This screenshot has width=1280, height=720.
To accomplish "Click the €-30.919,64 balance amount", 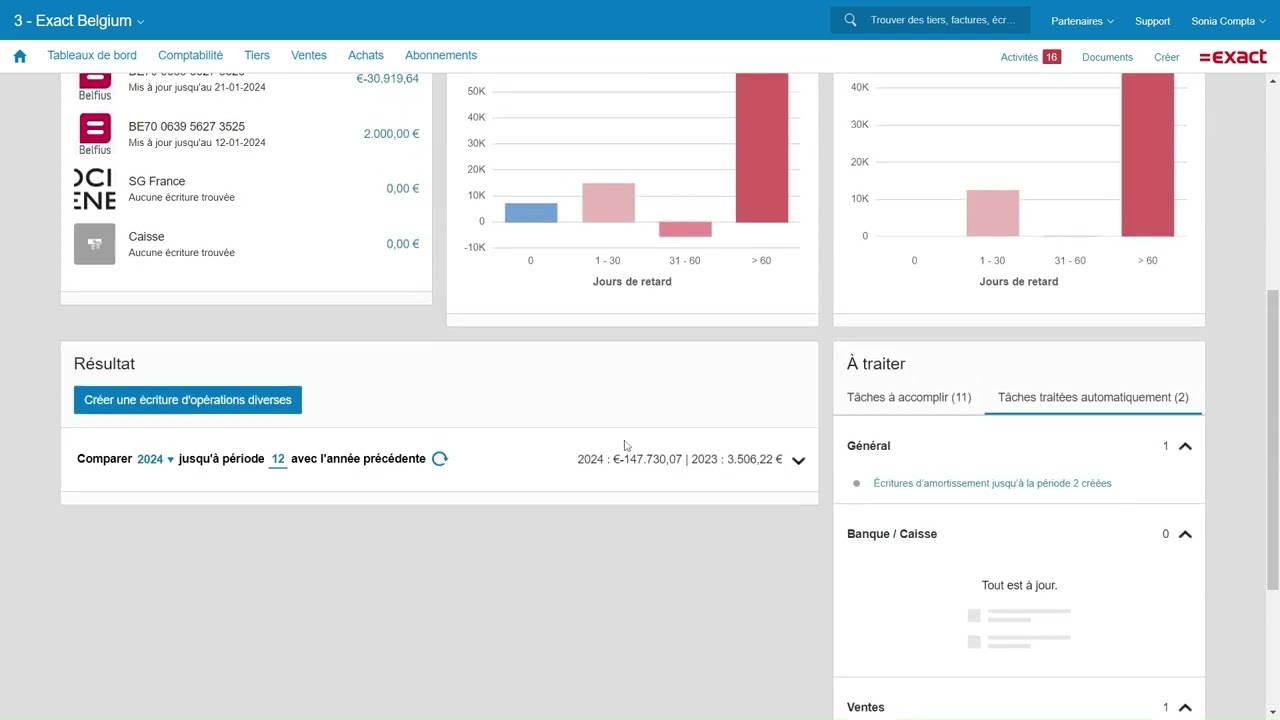I will tap(388, 79).
